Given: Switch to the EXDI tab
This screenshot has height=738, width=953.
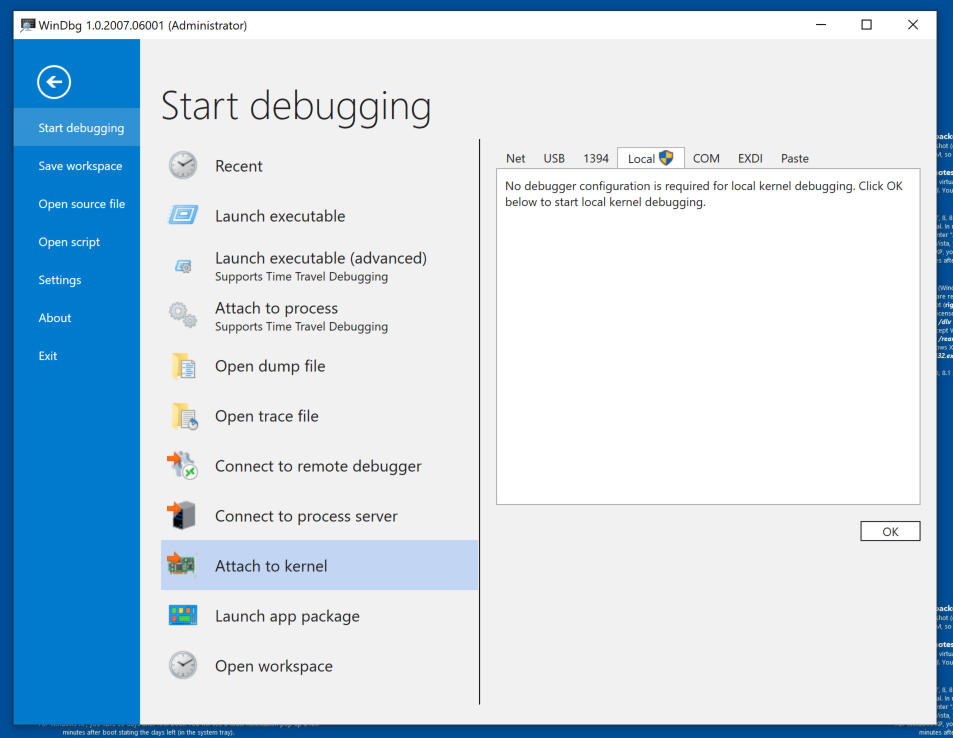Looking at the screenshot, I should pos(750,159).
